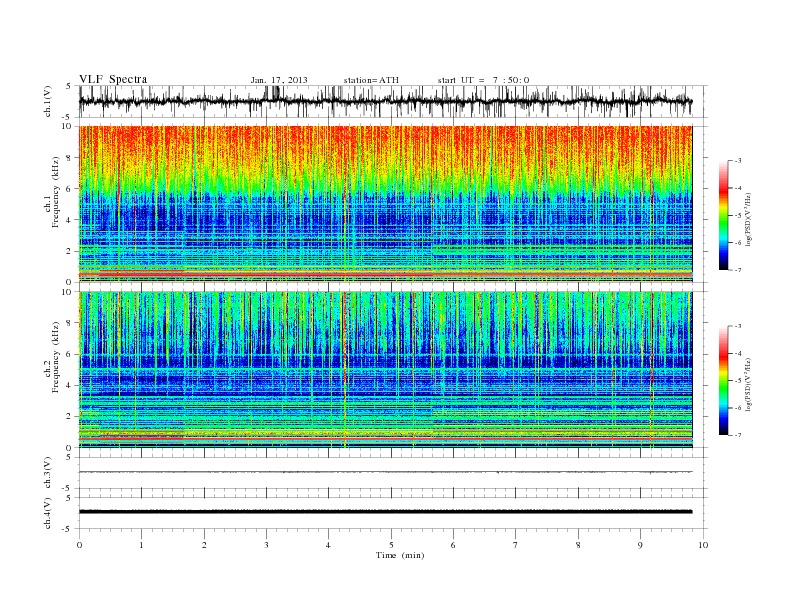
Task: Click the "8" tick label on Time axis
Action: pyautogui.click(x=578, y=545)
